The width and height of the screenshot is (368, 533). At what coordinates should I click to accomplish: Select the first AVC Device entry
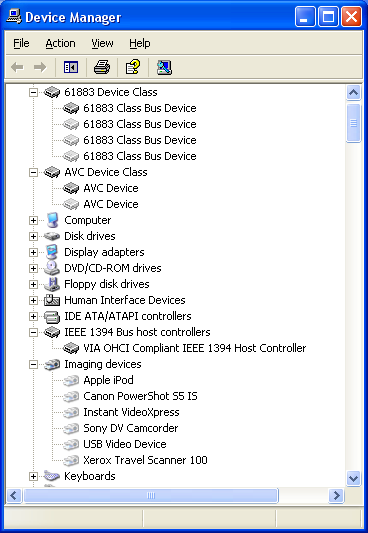(x=111, y=188)
